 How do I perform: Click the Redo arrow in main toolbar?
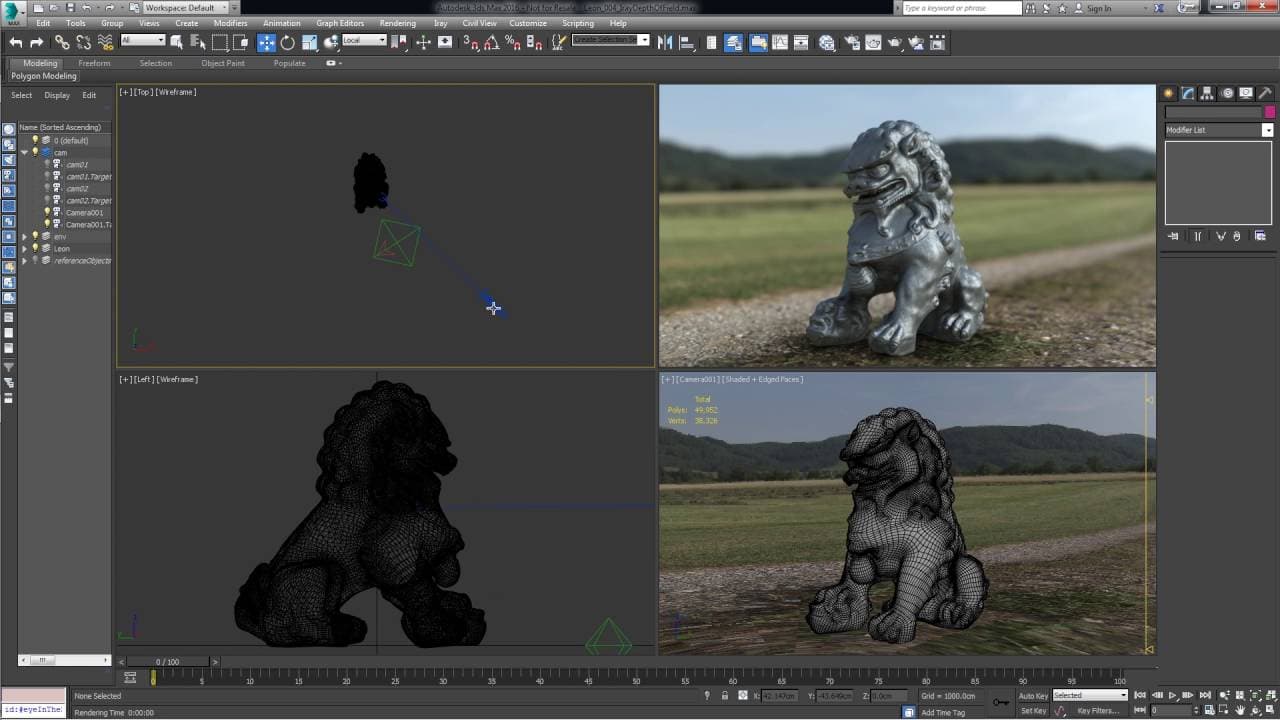tap(37, 42)
